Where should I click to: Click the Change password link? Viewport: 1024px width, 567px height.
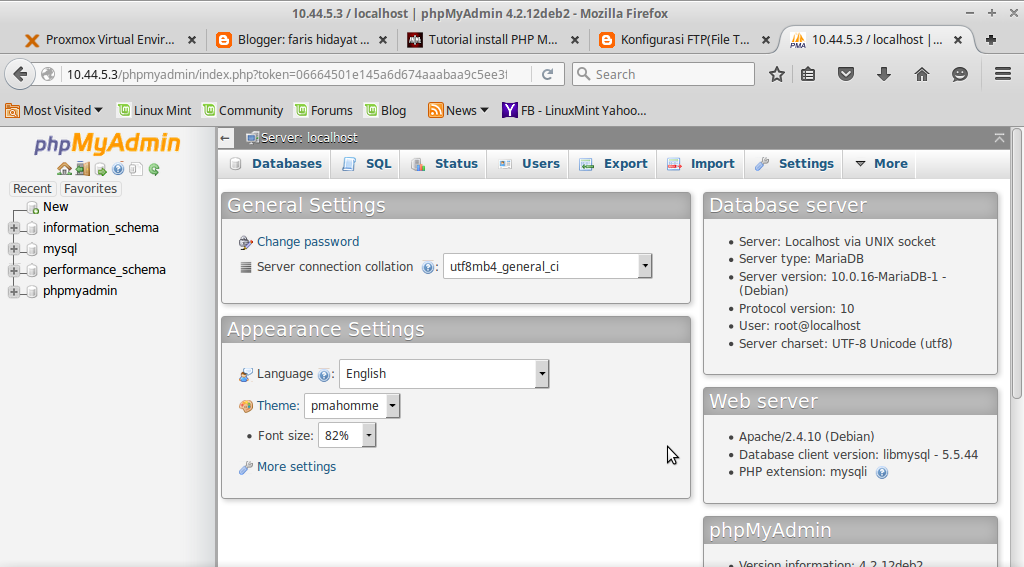[308, 242]
